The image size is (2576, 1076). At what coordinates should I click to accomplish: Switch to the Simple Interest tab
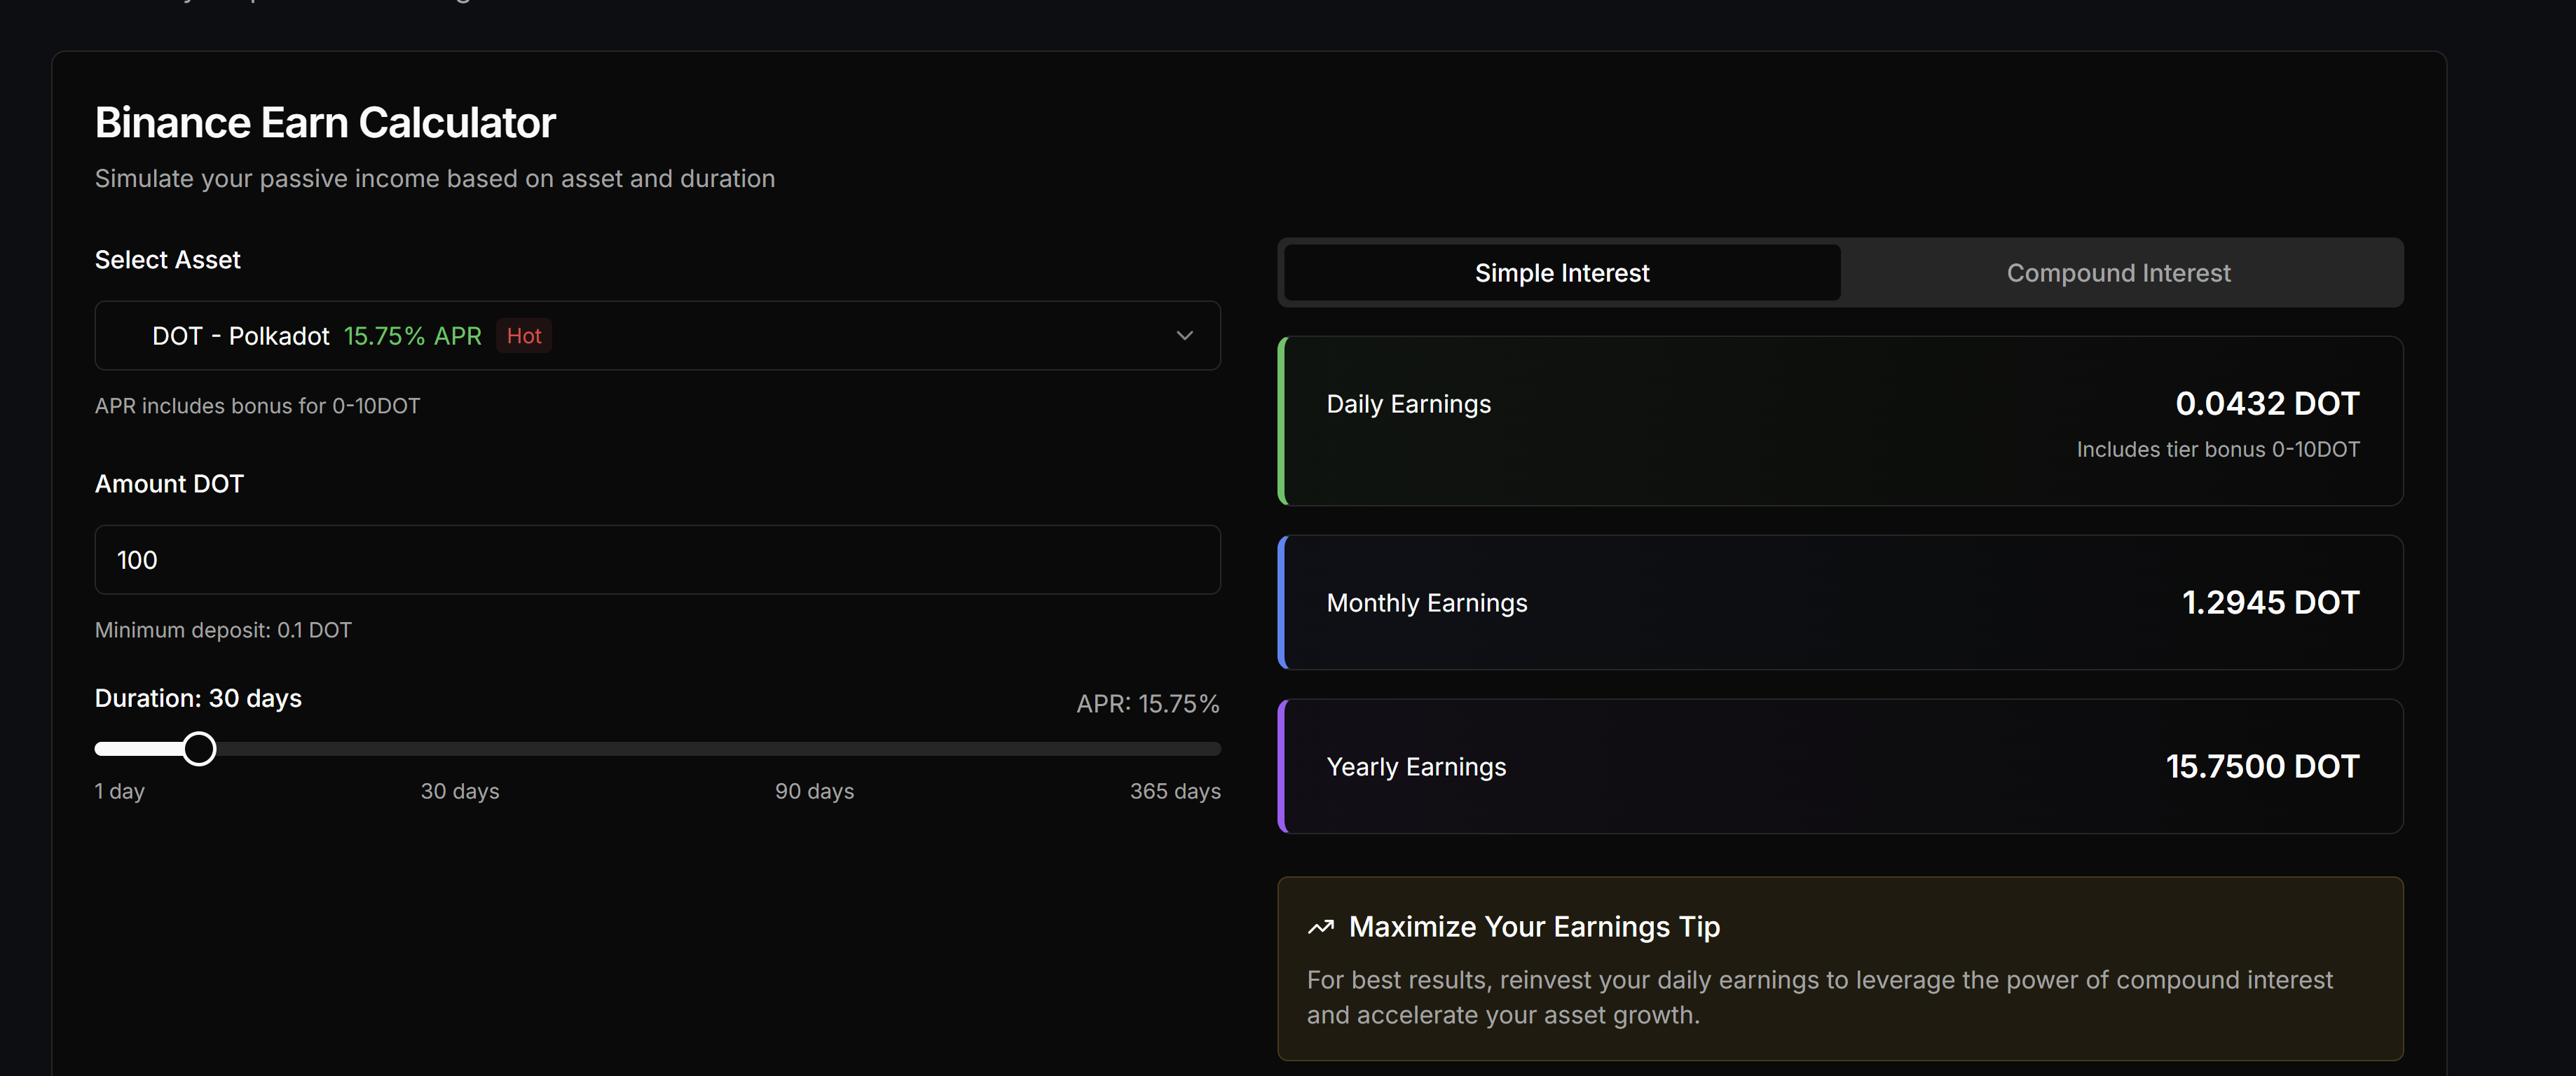pyautogui.click(x=1561, y=273)
